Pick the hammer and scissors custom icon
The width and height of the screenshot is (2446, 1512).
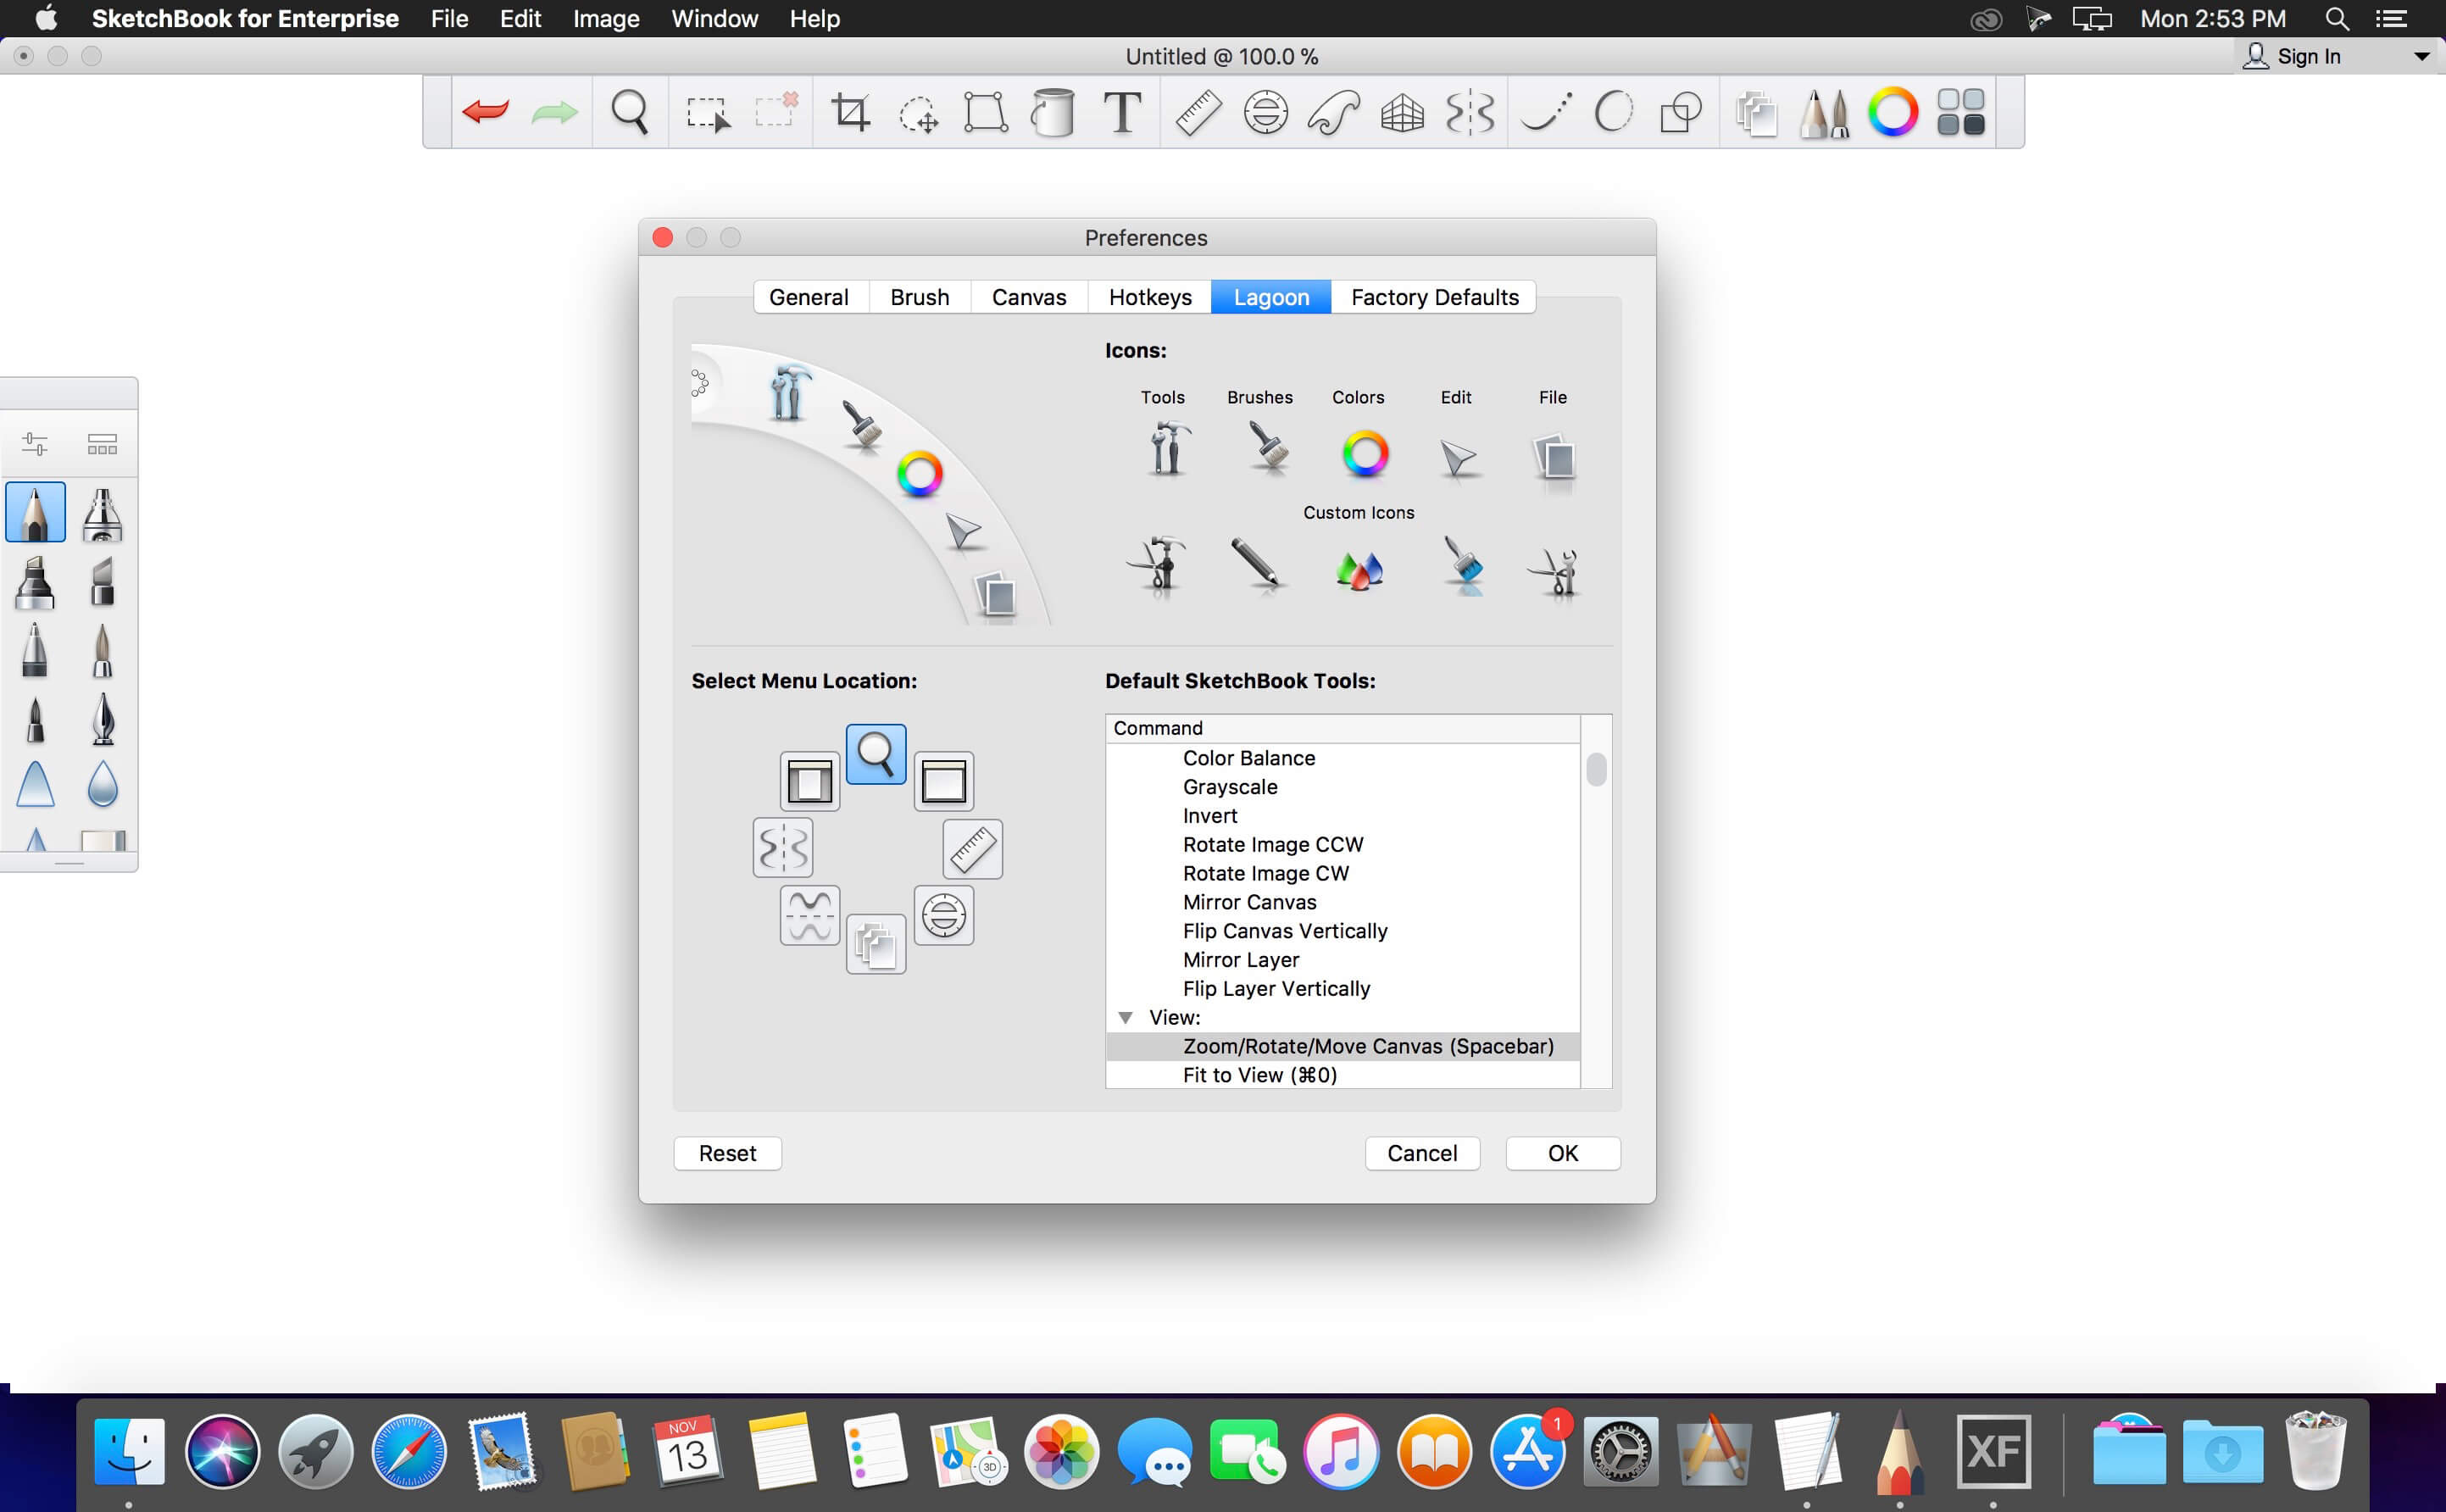(1158, 566)
